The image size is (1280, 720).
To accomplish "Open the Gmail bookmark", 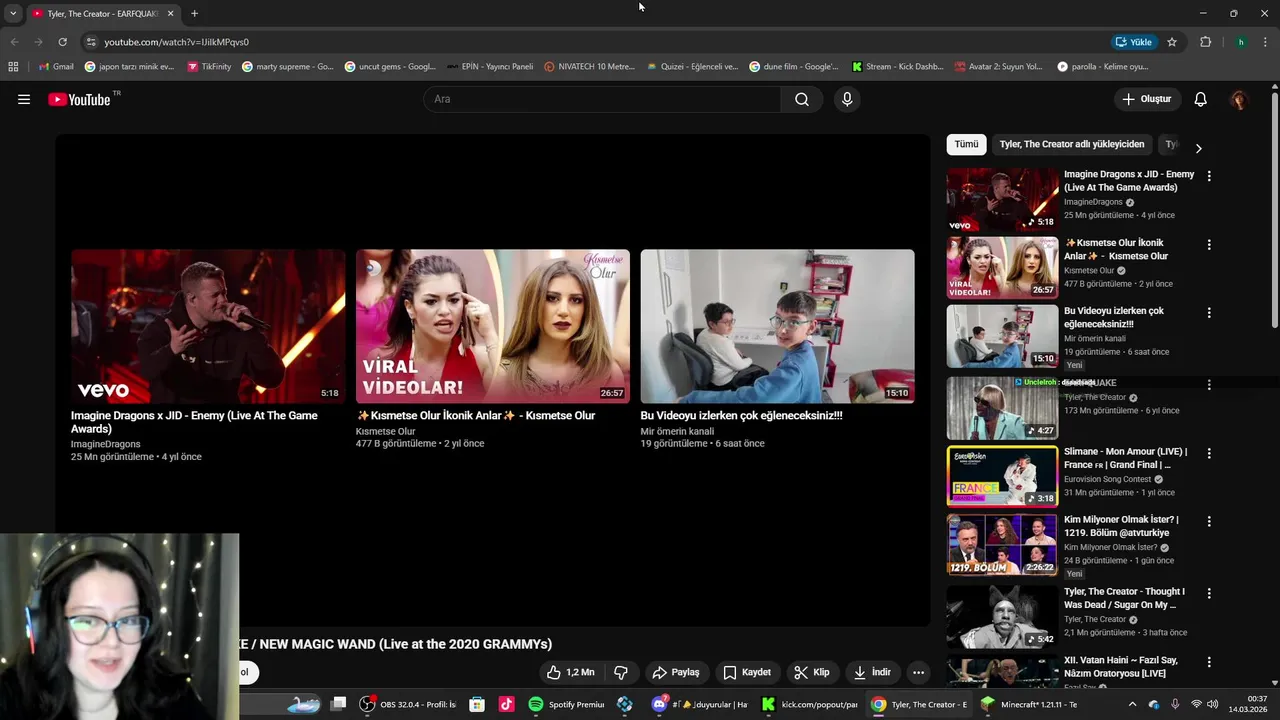I will pyautogui.click(x=55, y=67).
